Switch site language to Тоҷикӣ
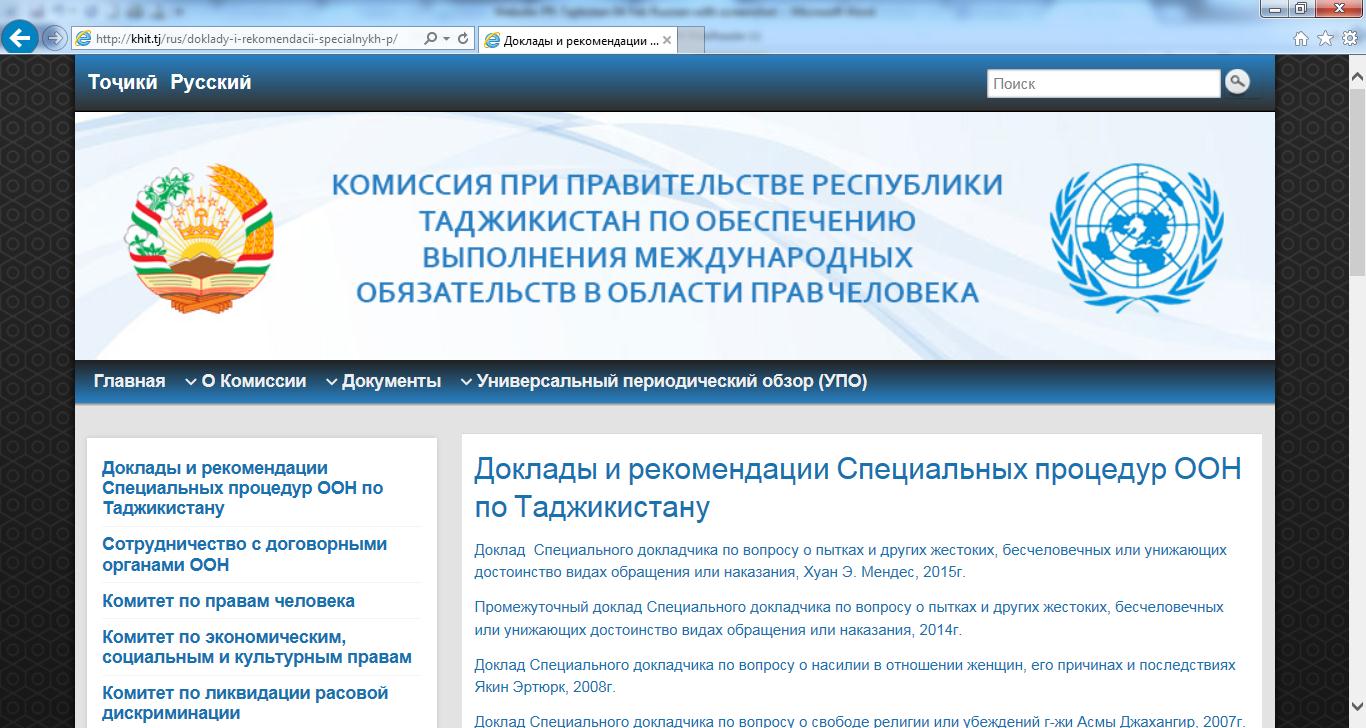 (122, 83)
